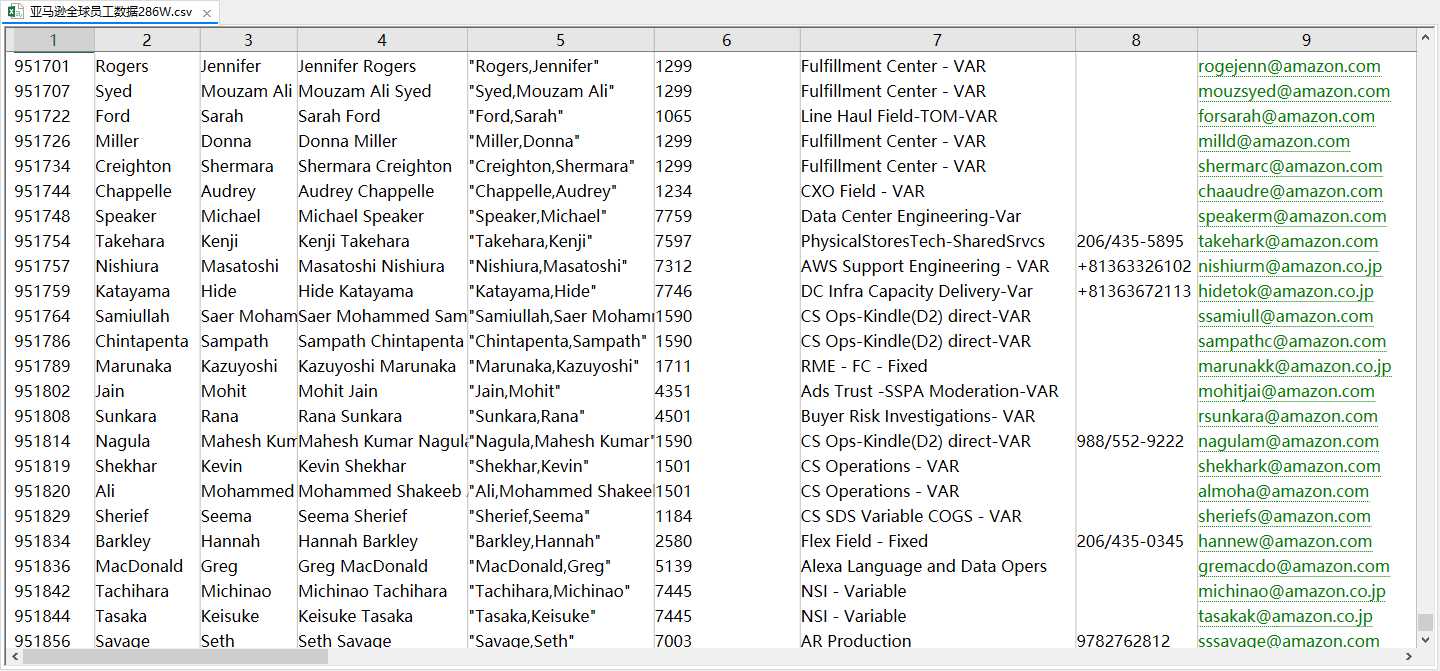The width and height of the screenshot is (1440, 671).
Task: Click the vertical scrollbar up arrow
Action: [x=1425, y=39]
